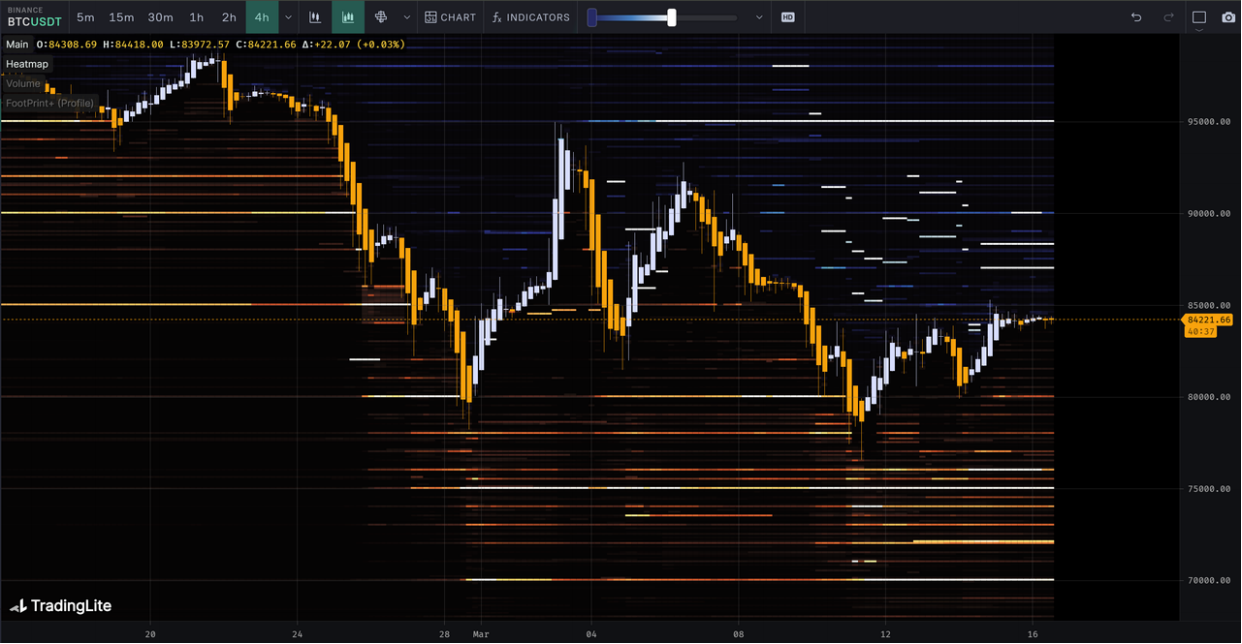Expand dropdown beside the heatmap intensity slider
The width and height of the screenshot is (1242, 644).
point(759,17)
